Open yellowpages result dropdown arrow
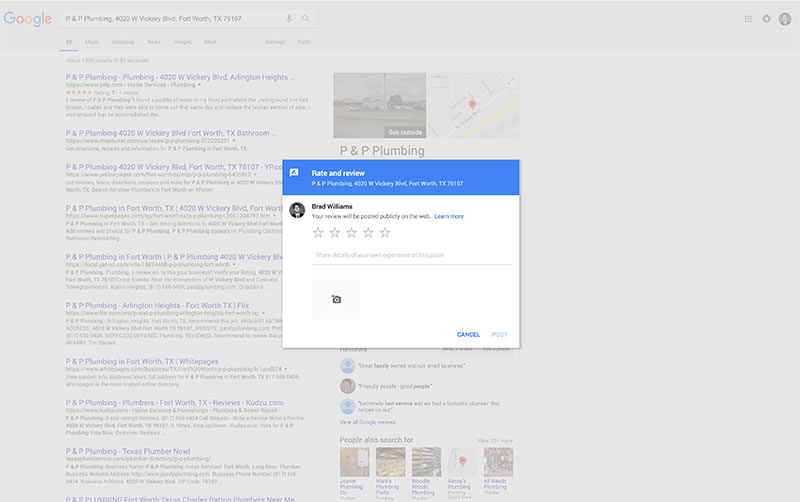800x502 pixels. click(x=255, y=174)
